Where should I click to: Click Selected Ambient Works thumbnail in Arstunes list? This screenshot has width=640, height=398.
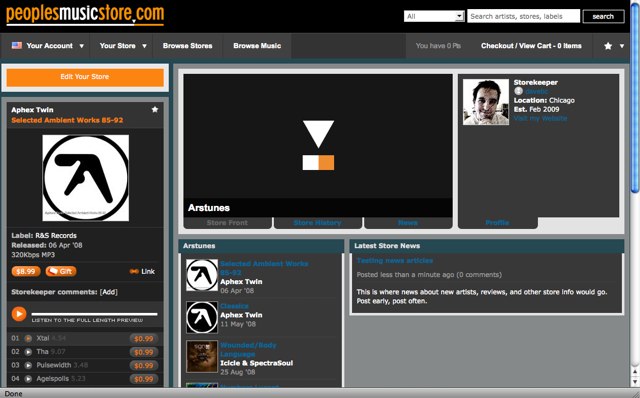202,275
